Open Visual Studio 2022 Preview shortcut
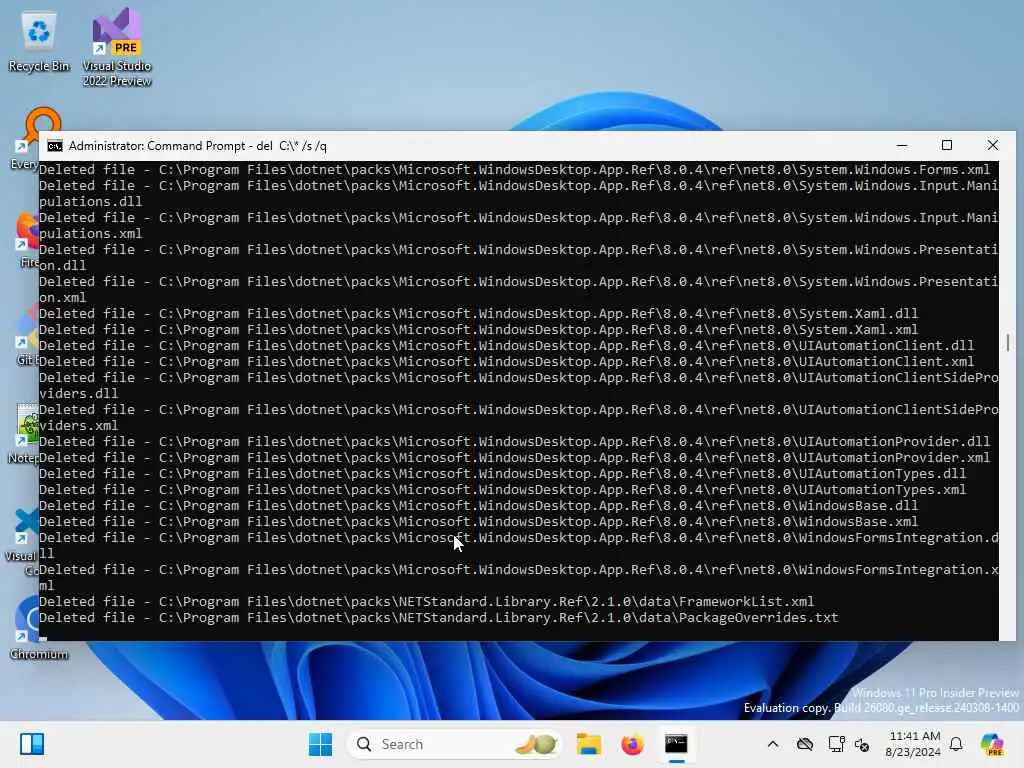1024x768 pixels. tap(117, 47)
